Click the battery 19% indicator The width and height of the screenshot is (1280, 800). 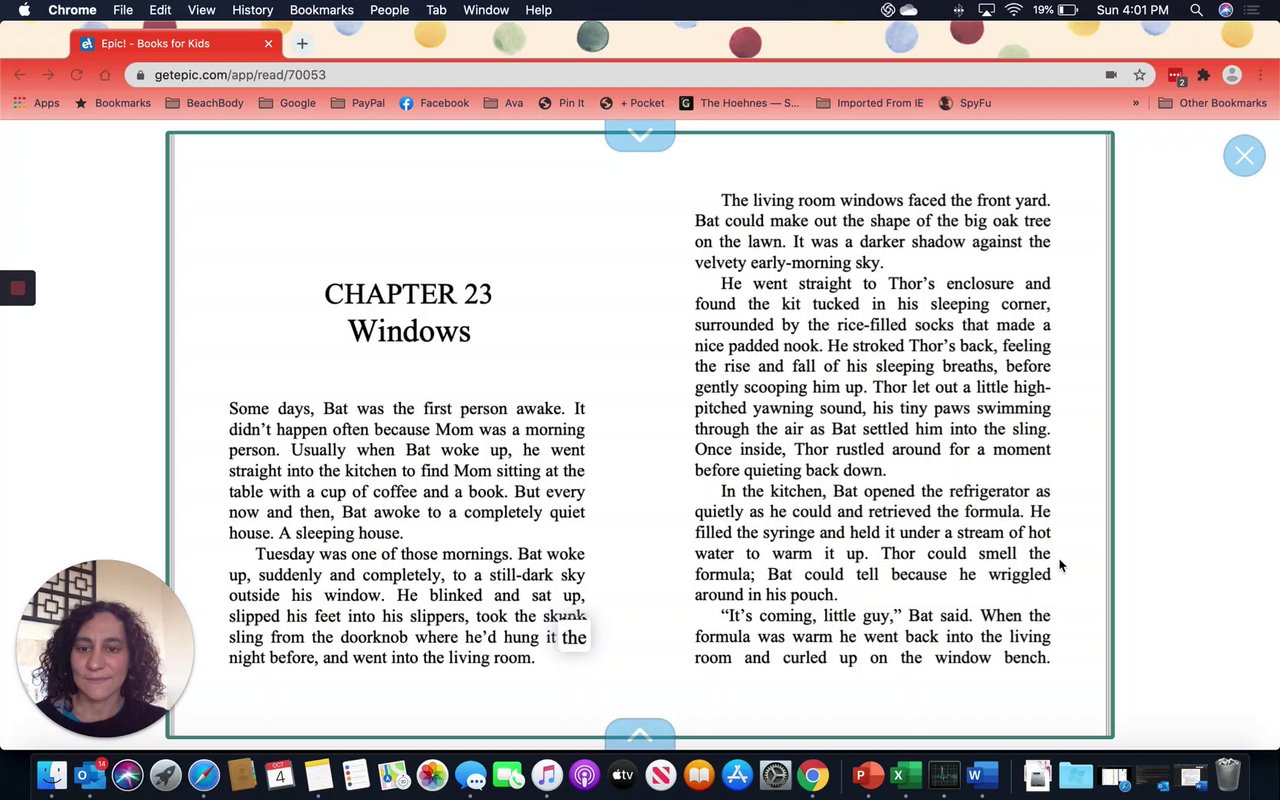tap(1056, 10)
